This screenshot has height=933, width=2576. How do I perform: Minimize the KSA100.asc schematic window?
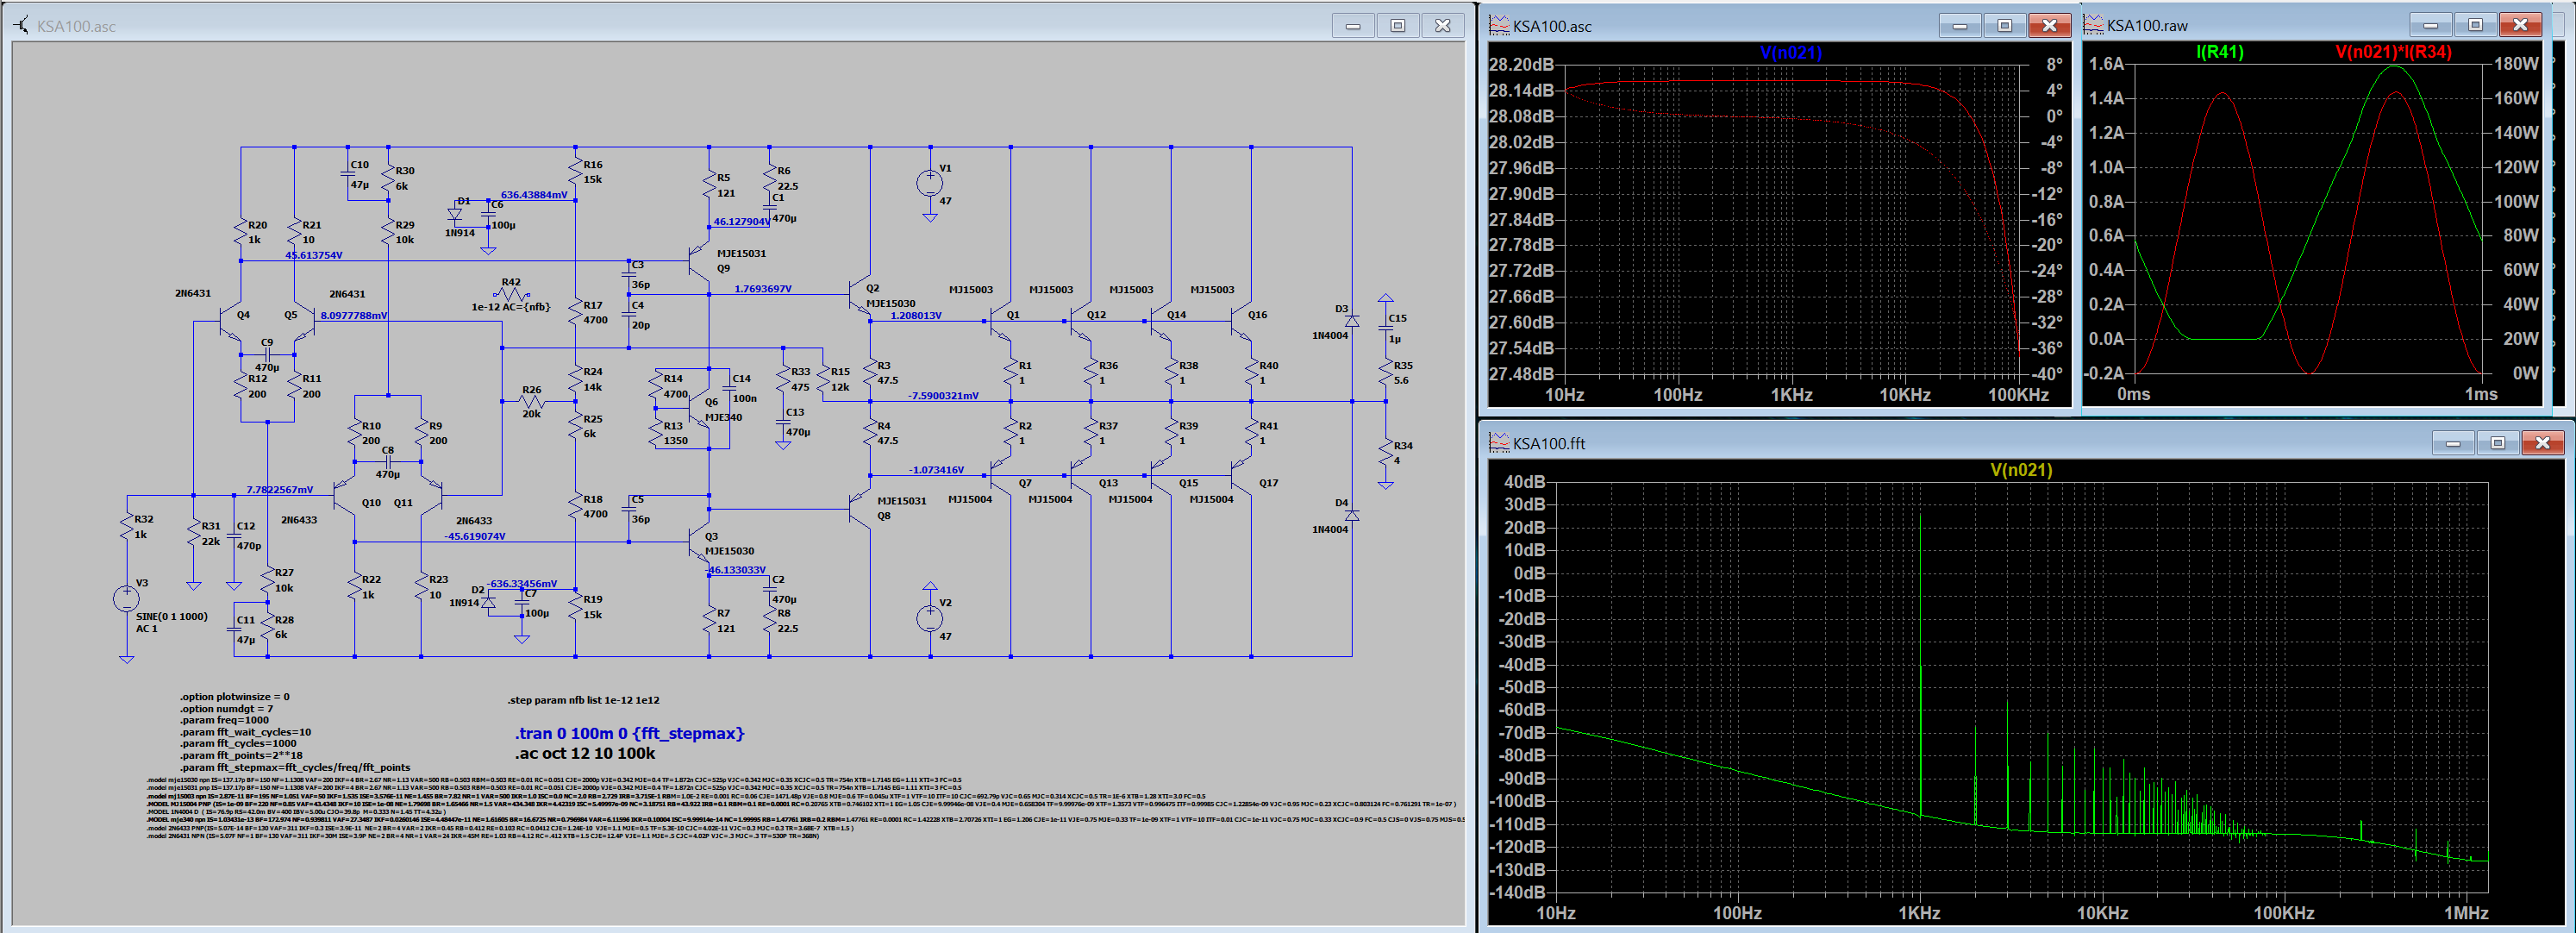tap(1352, 25)
